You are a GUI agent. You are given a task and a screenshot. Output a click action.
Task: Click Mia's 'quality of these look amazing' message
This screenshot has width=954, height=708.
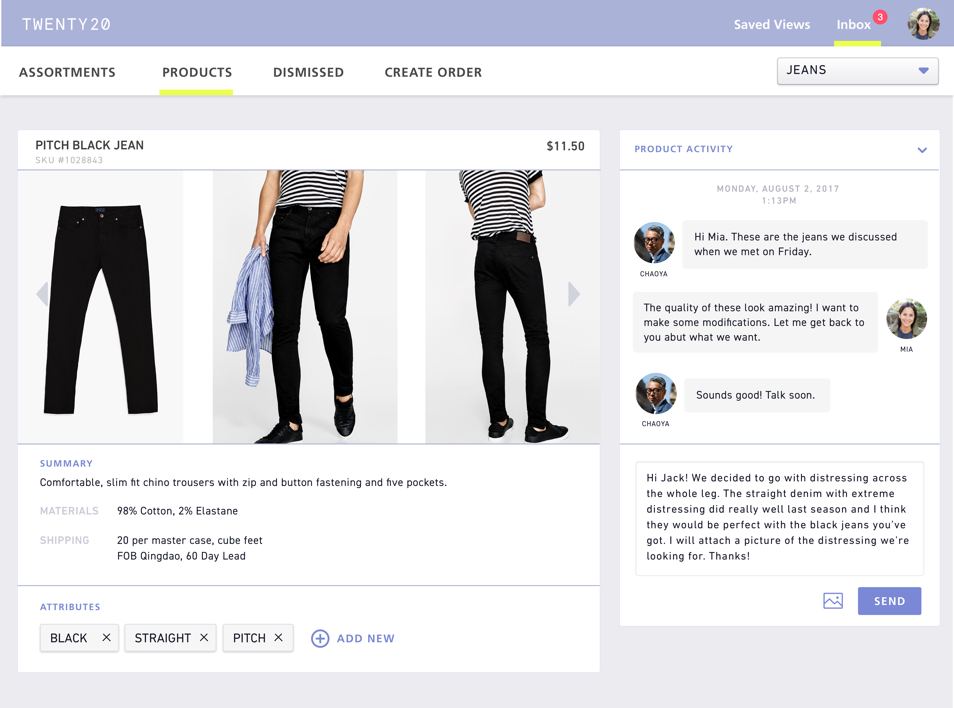(x=755, y=322)
